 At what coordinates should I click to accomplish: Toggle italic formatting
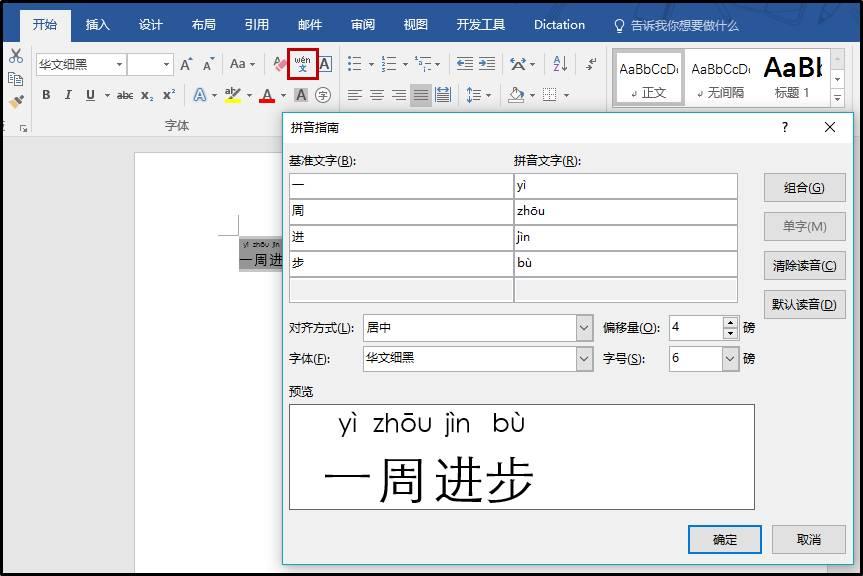[x=69, y=95]
